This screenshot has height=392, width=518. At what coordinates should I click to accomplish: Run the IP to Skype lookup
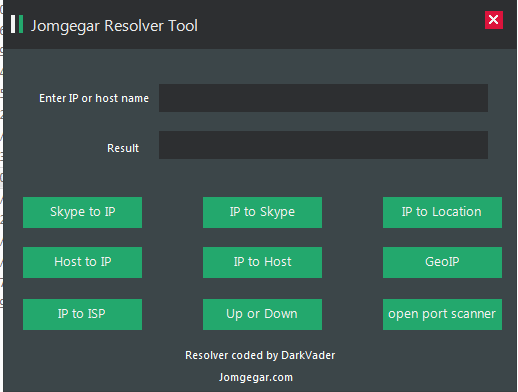tap(262, 212)
